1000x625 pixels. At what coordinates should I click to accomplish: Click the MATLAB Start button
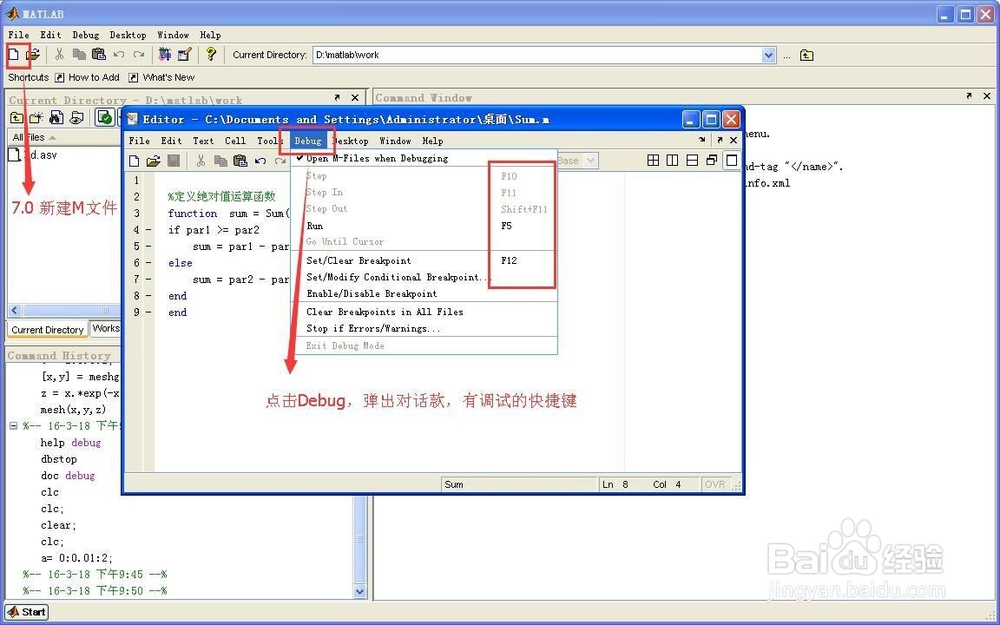tap(27, 612)
